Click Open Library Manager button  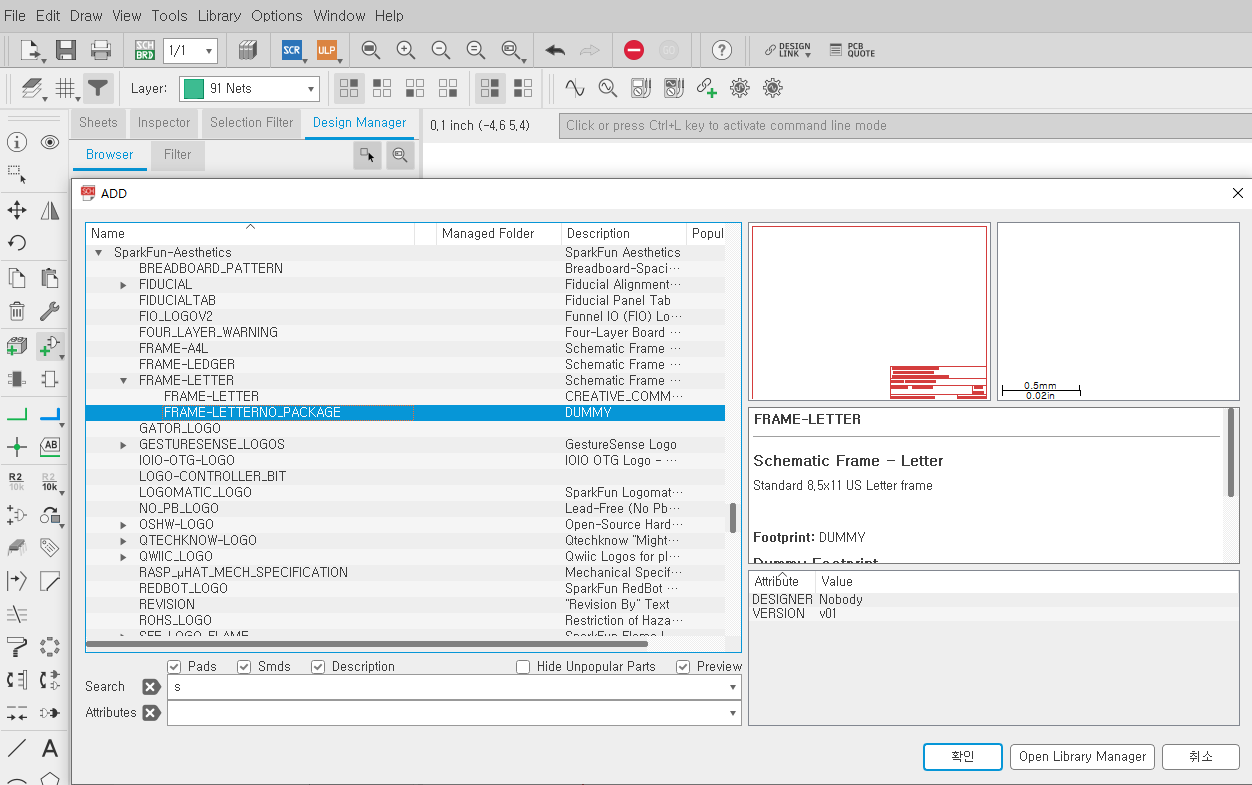pyautogui.click(x=1082, y=757)
